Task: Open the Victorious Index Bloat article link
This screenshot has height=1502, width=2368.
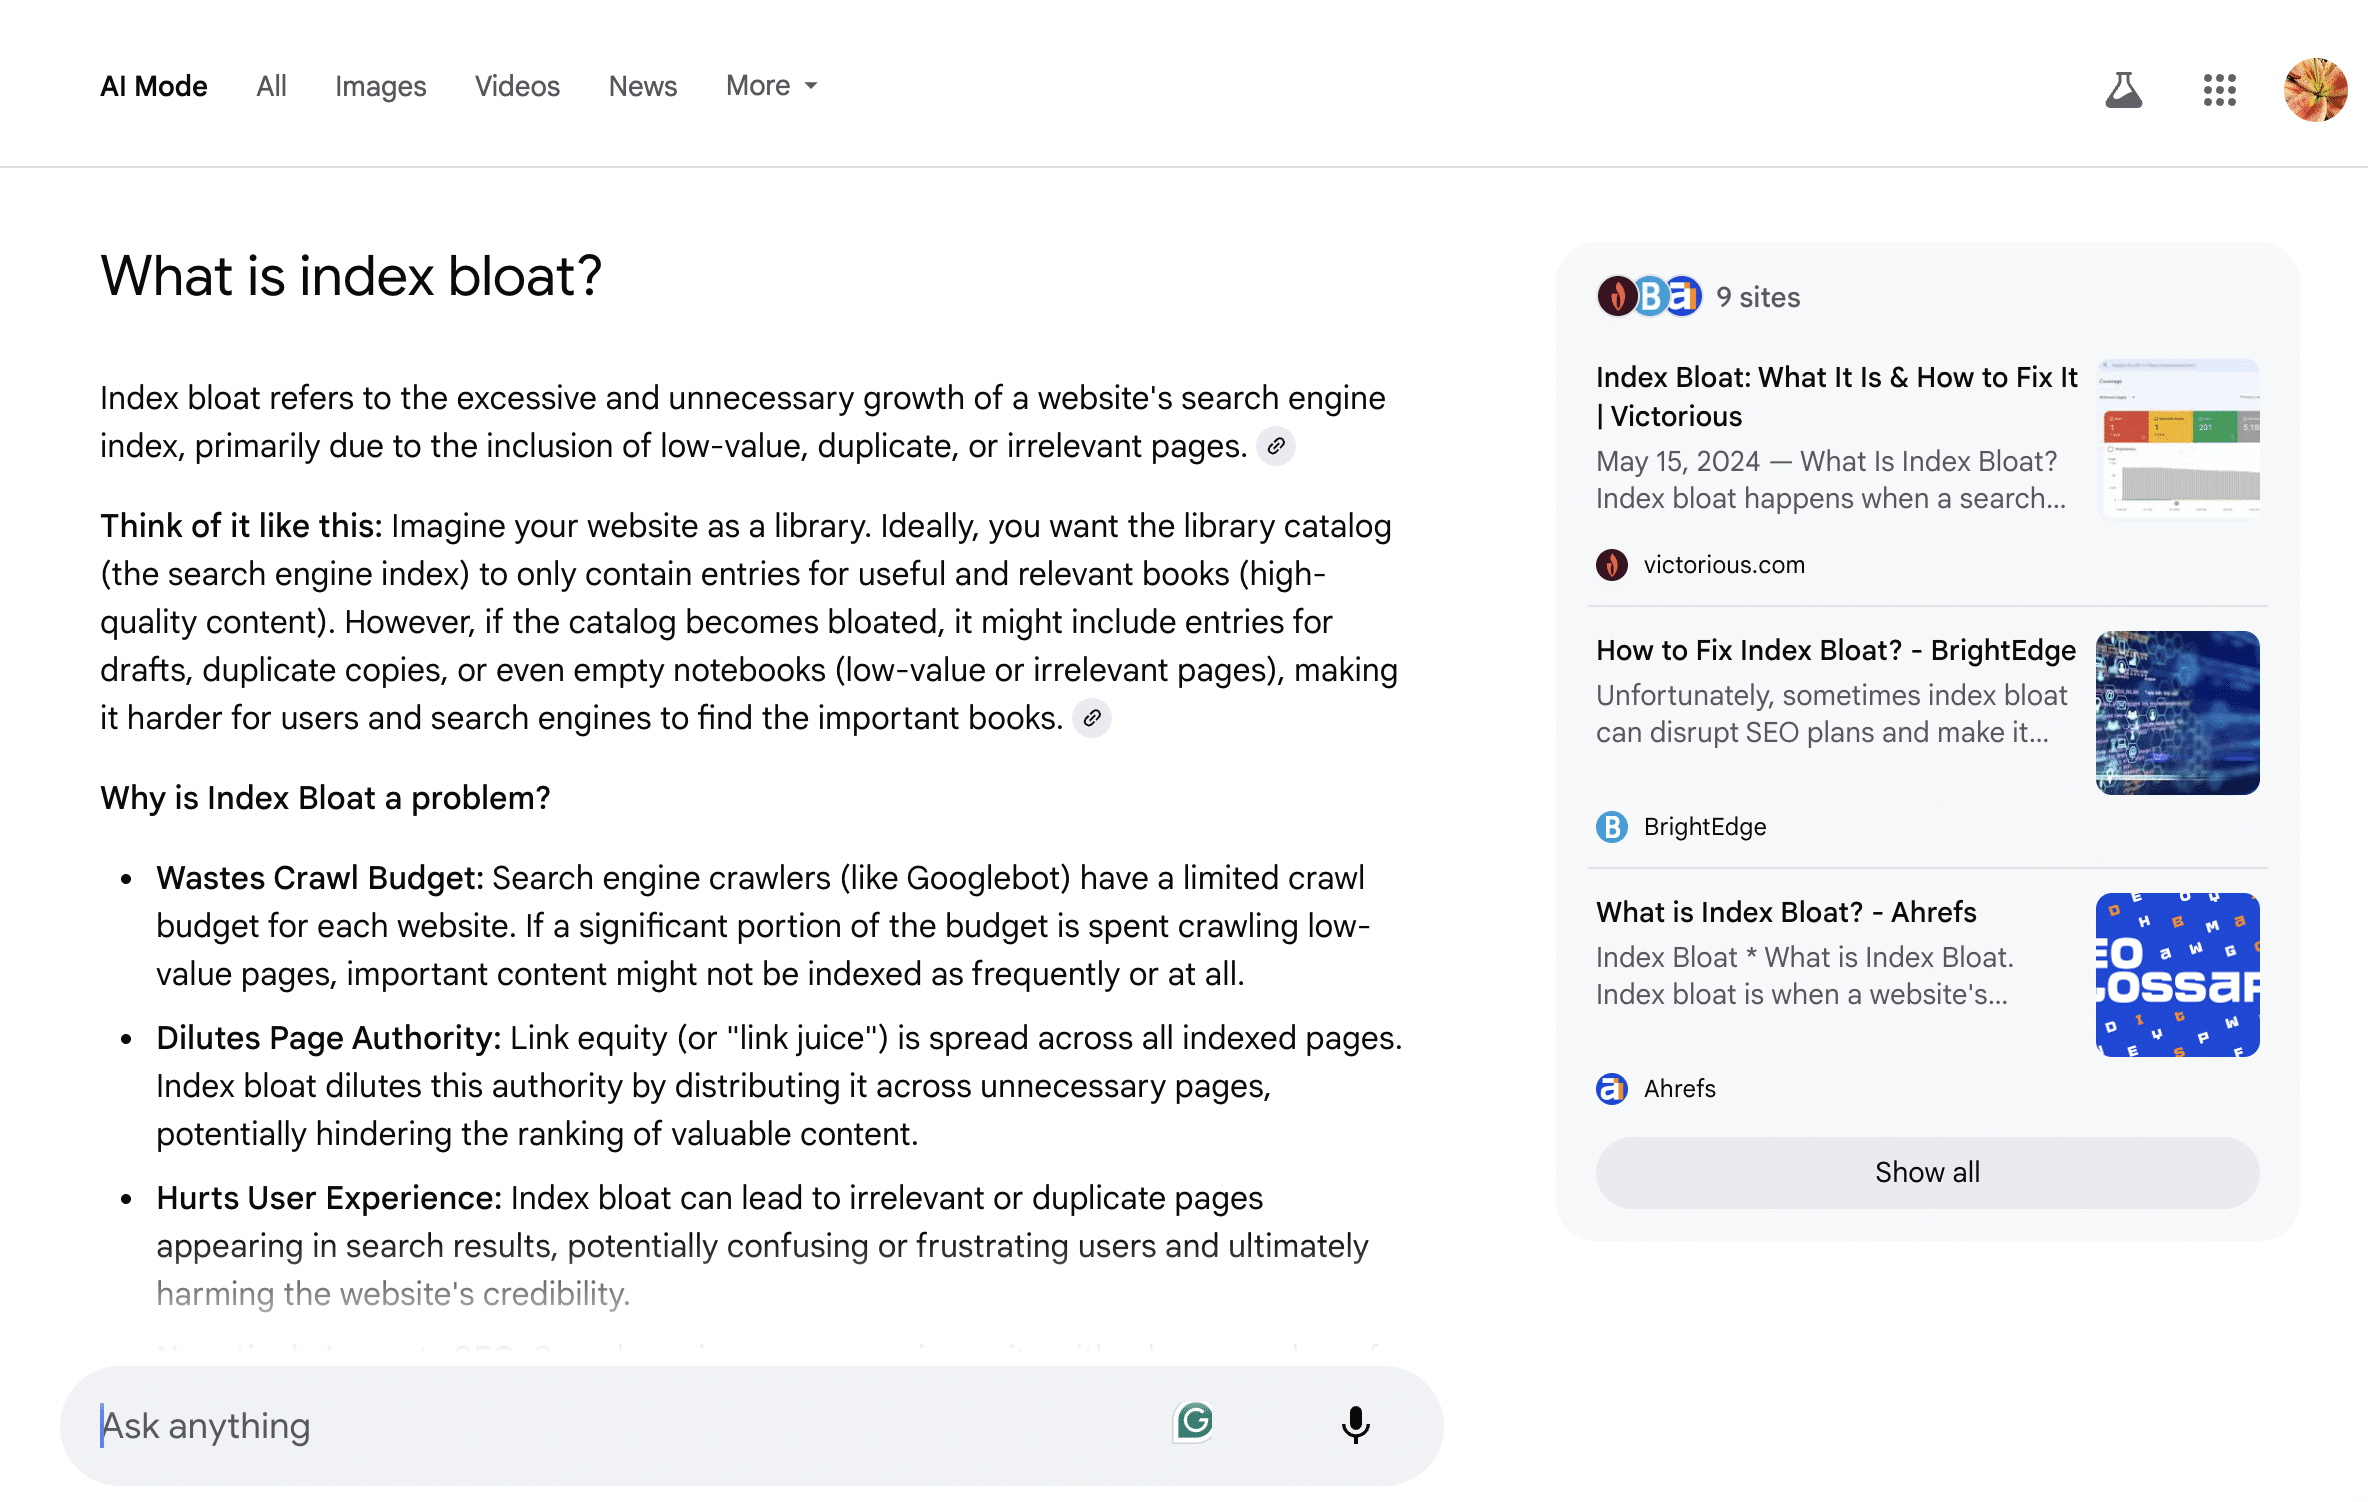Action: pyautogui.click(x=1836, y=397)
